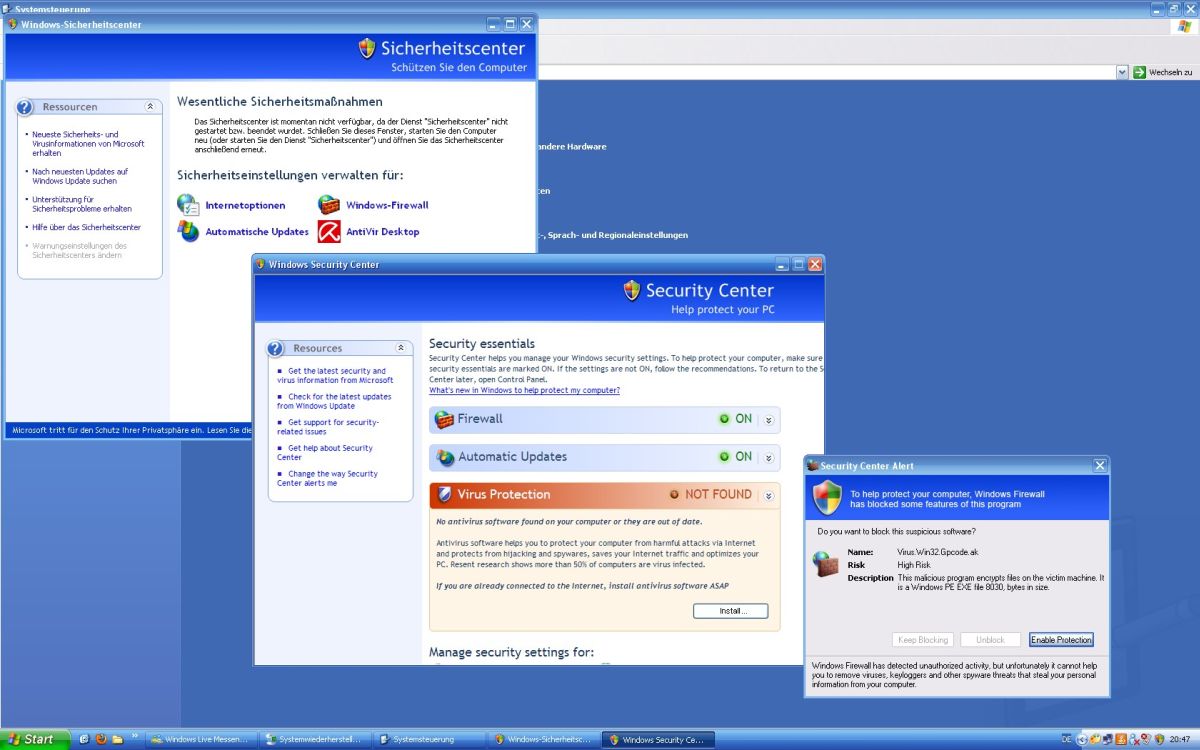Open the address bar dropdown in Systemsteuerung
The image size is (1200, 750).
click(1122, 72)
